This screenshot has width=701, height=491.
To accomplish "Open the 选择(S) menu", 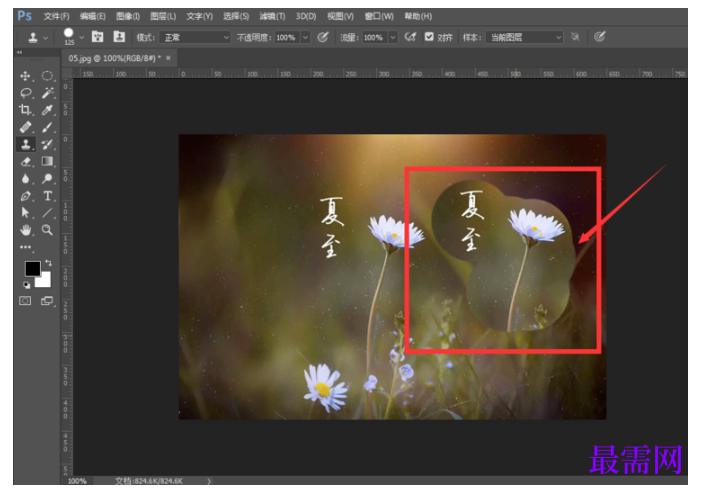I will tap(236, 17).
